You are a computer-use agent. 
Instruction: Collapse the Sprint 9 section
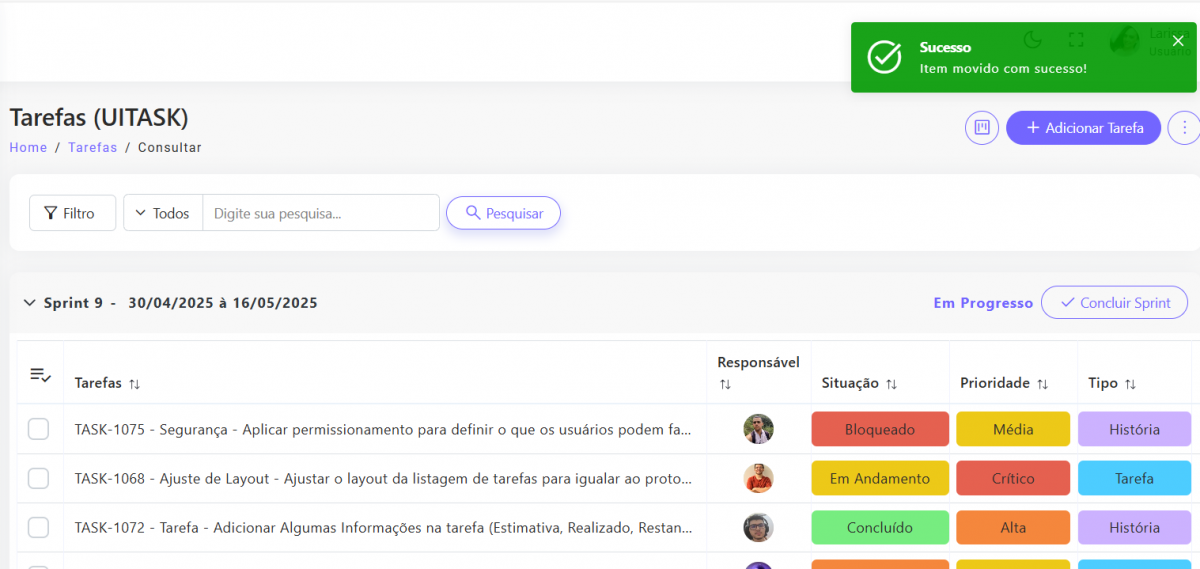coord(29,303)
